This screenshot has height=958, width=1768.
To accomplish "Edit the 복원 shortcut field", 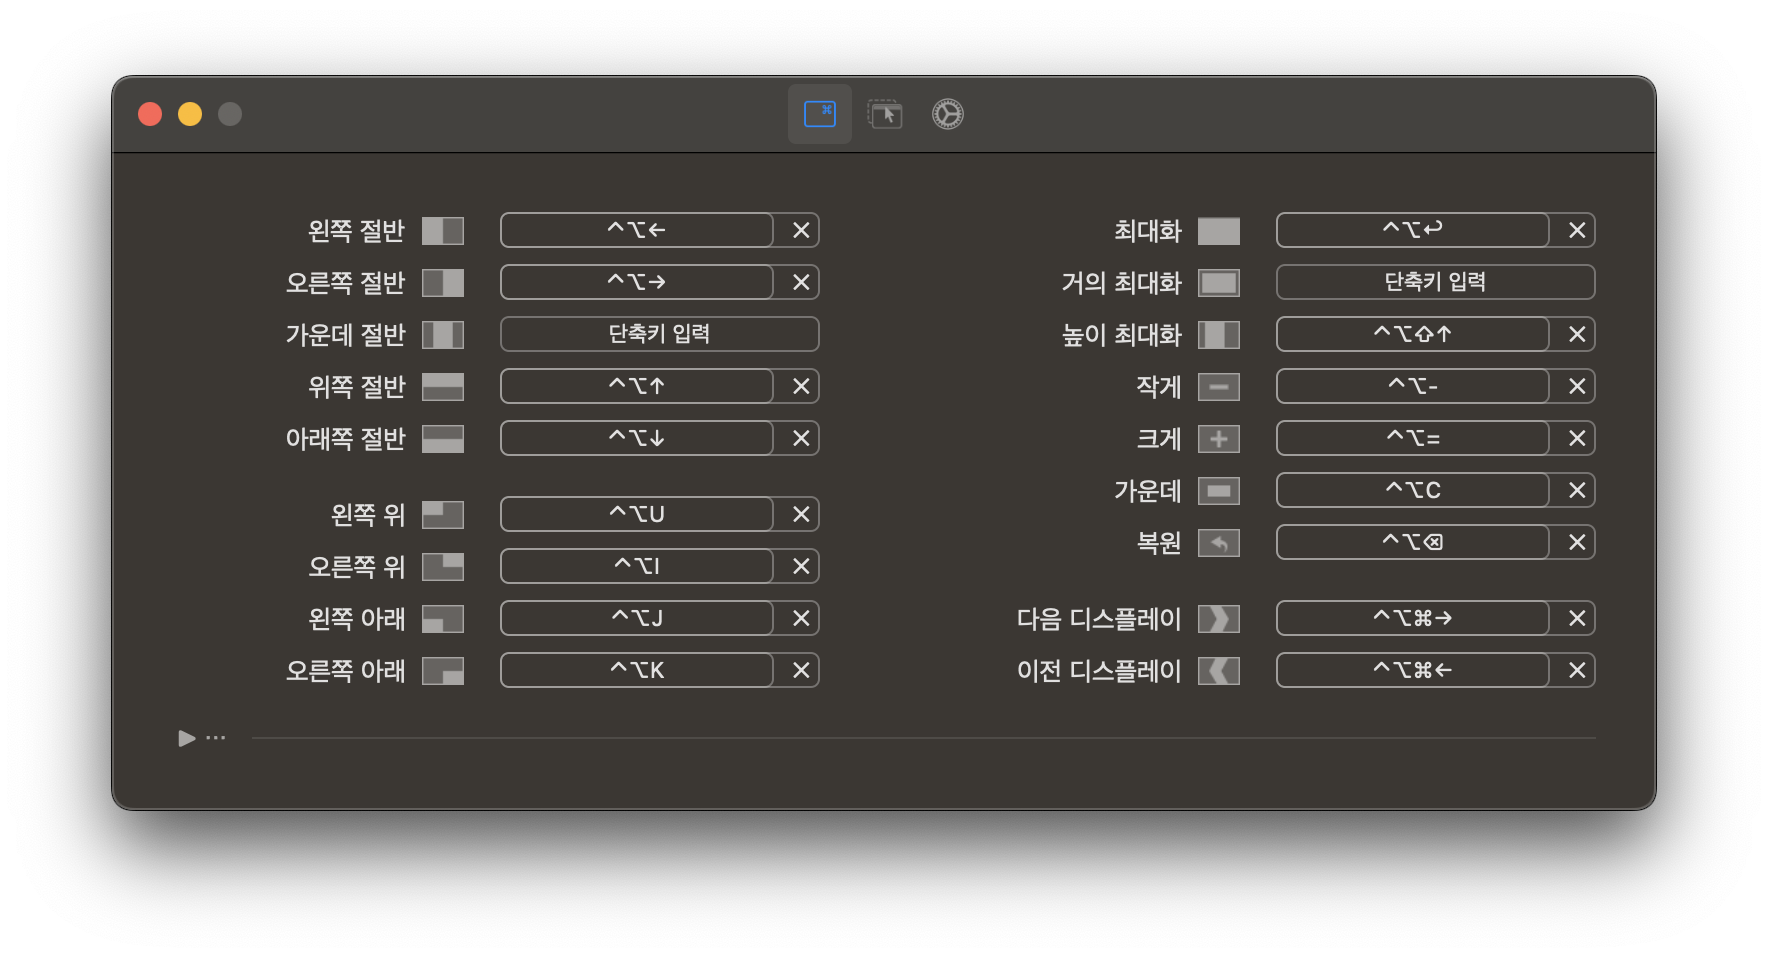I will coord(1413,542).
